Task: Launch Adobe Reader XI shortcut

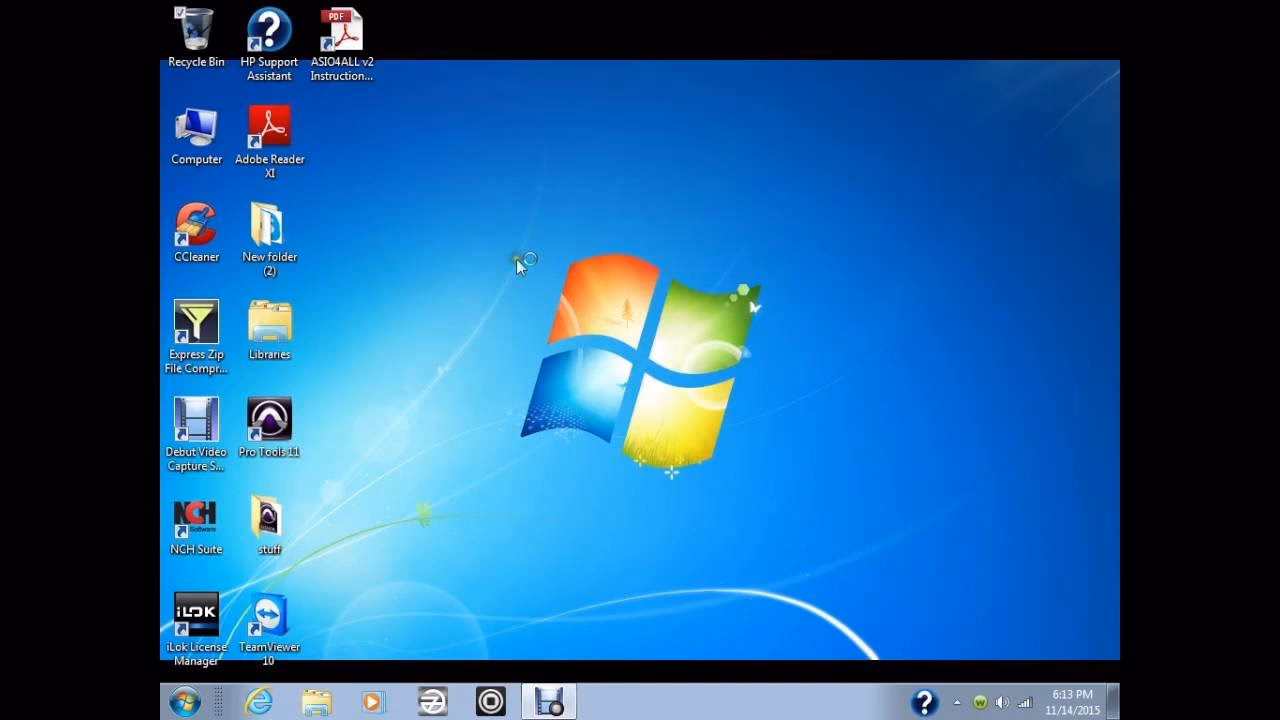Action: [269, 142]
